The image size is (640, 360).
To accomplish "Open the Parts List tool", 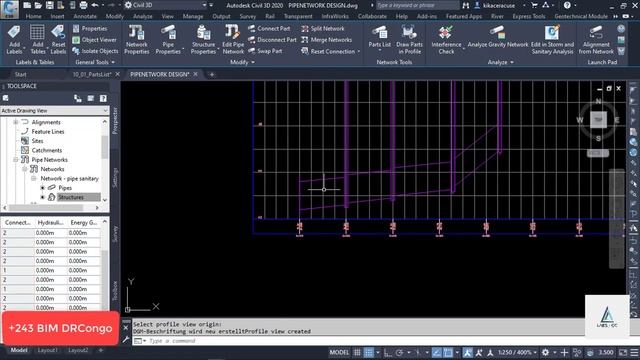I will pos(380,38).
